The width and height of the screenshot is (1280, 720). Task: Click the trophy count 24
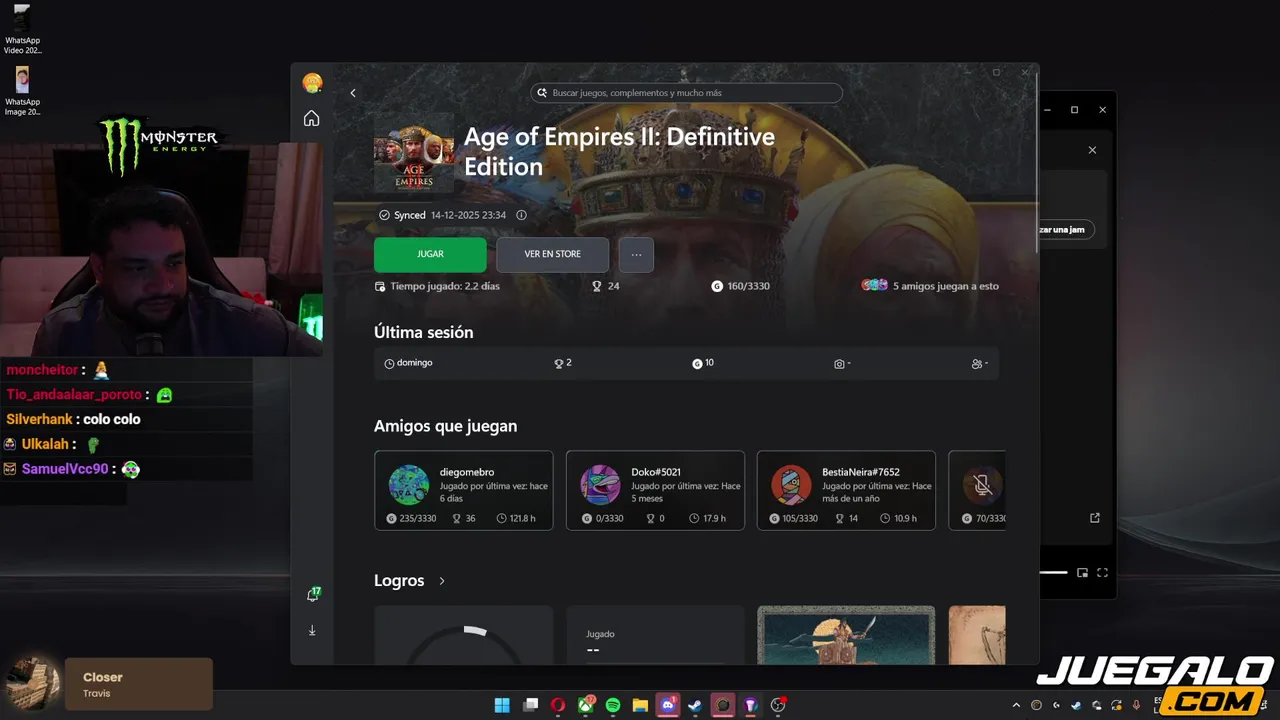coord(606,286)
